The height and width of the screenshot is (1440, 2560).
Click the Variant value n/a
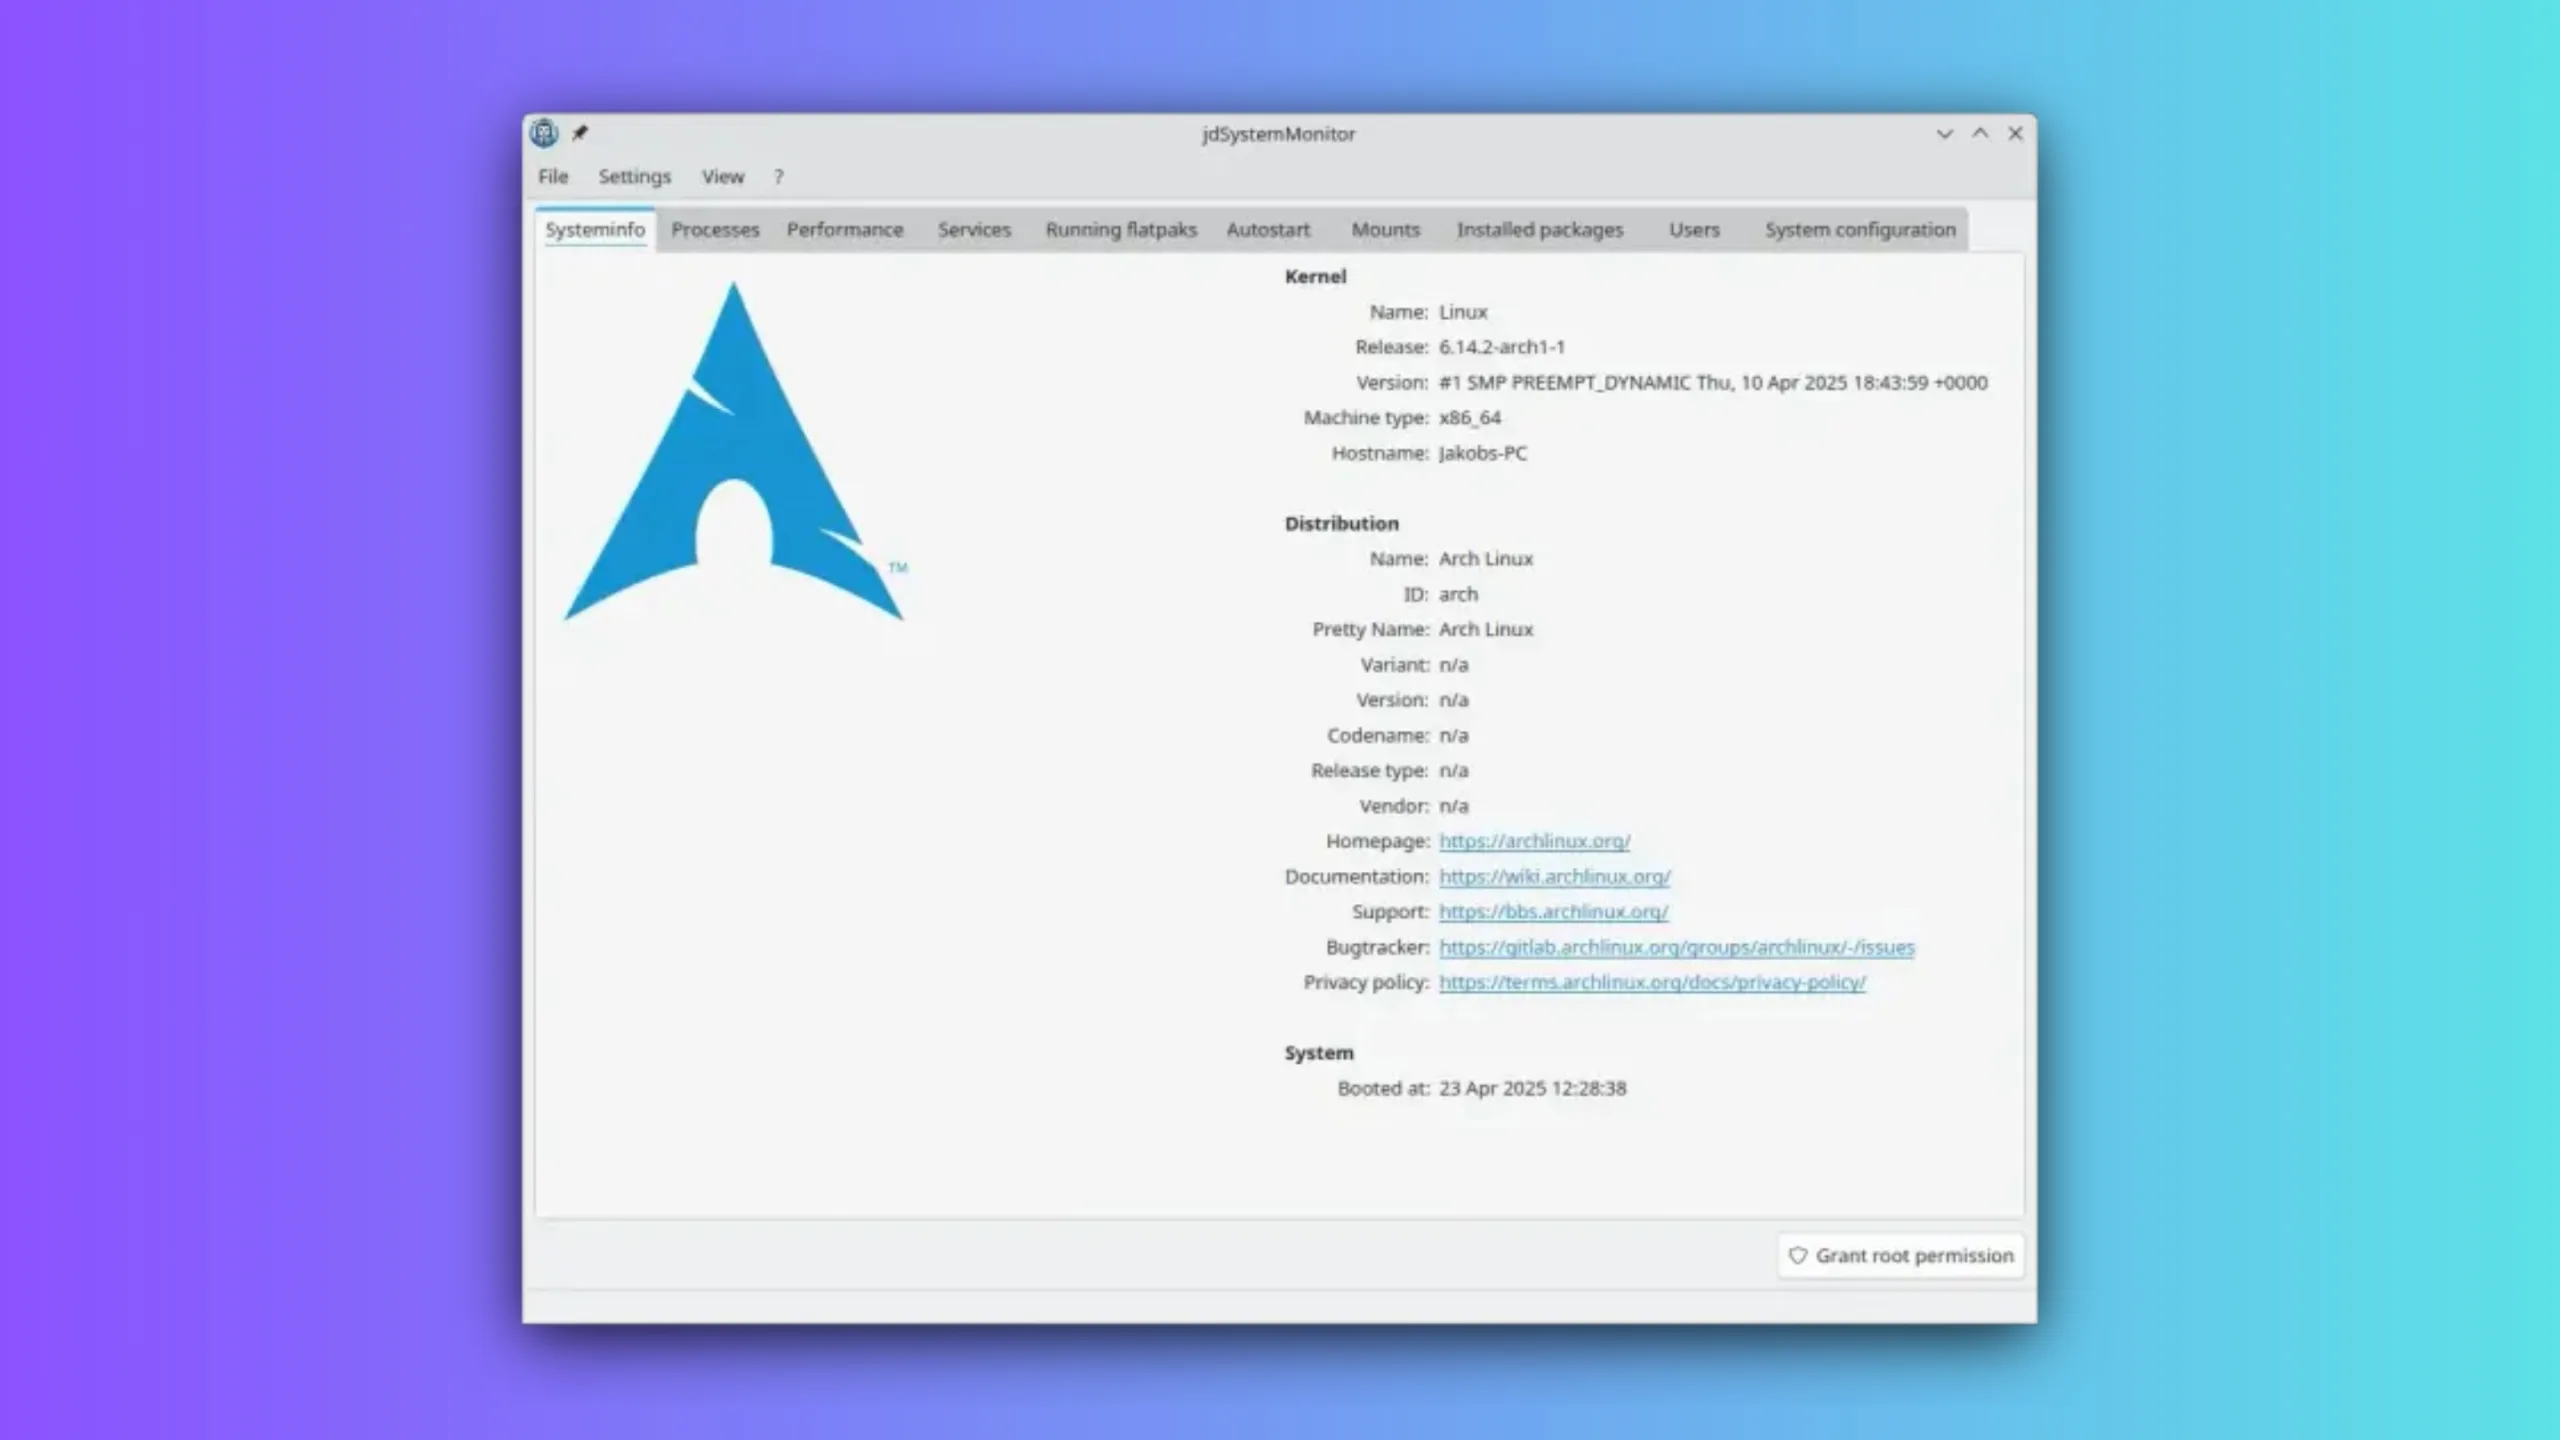click(x=1453, y=665)
